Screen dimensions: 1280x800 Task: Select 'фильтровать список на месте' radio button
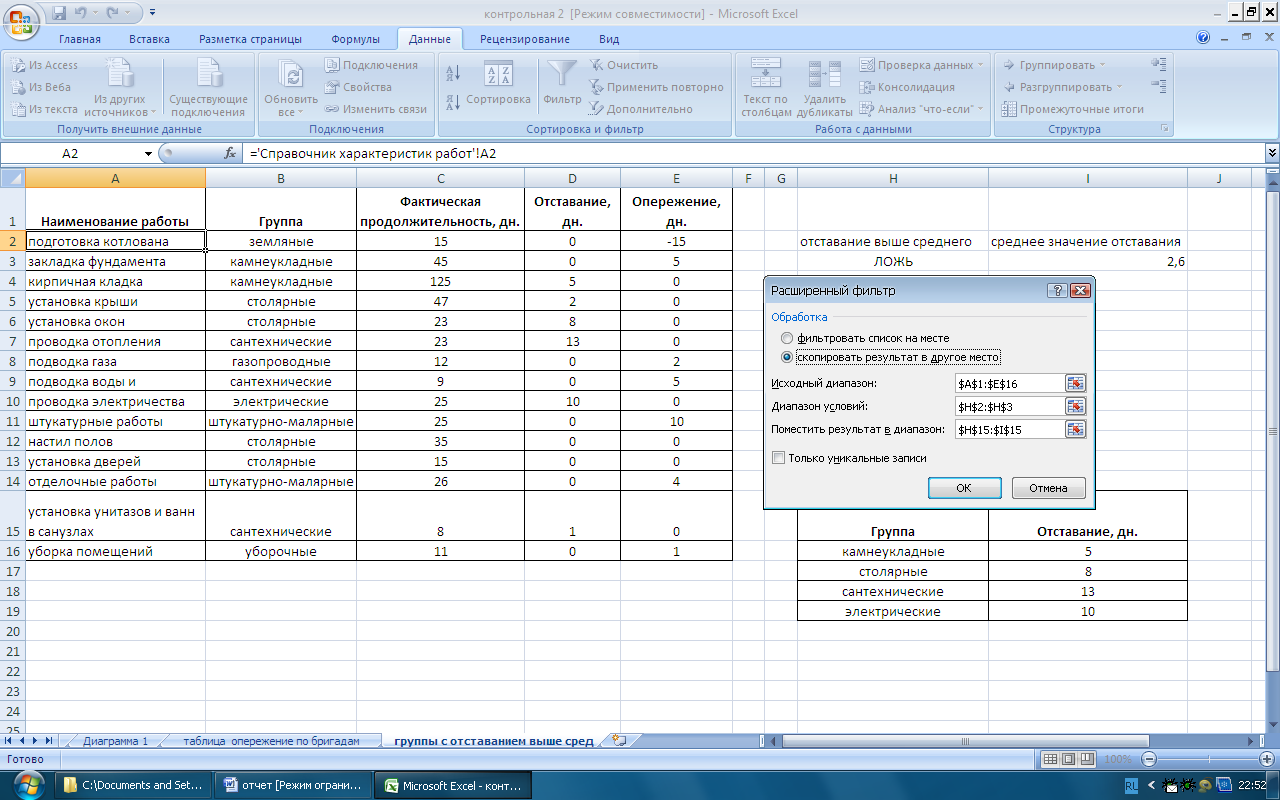787,338
